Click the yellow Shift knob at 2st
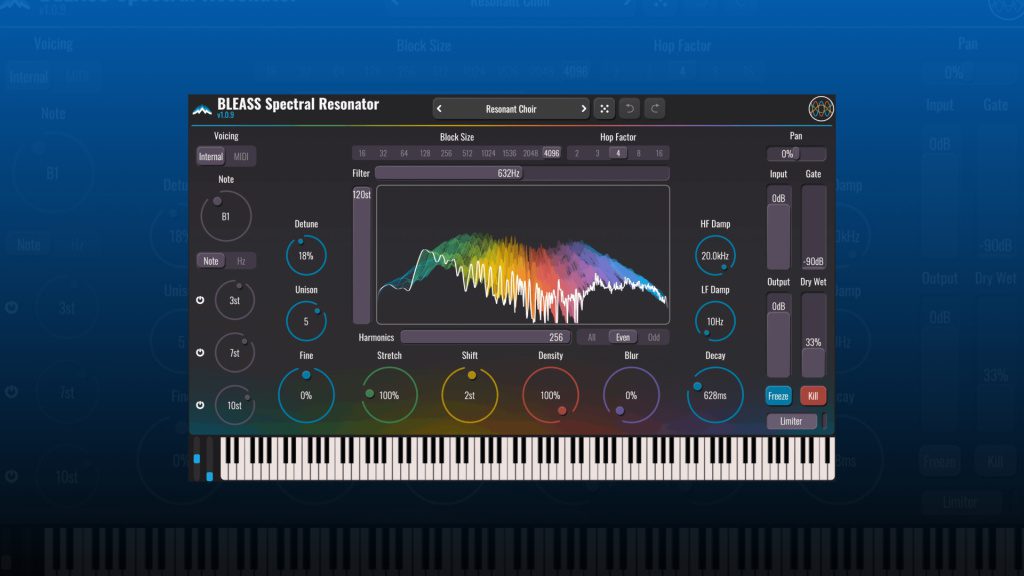Screen dimensions: 1024x576 [469, 395]
